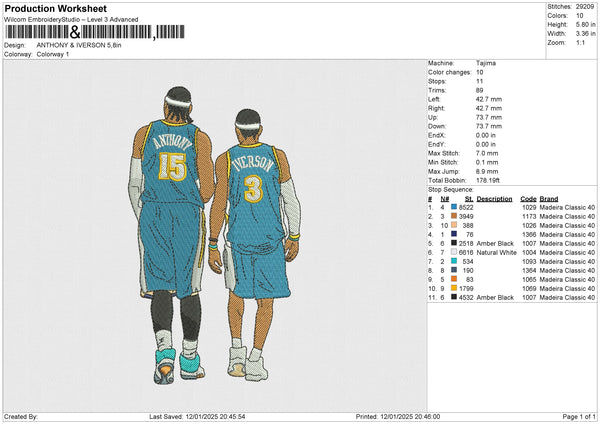This screenshot has width=600, height=424.
Task: Click the design name ANTHONY & IVERSON 5,8in
Action: [x=79, y=45]
